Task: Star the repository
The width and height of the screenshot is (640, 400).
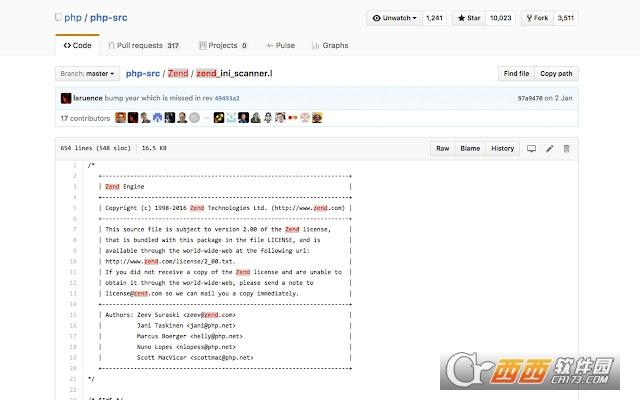Action: (x=469, y=18)
